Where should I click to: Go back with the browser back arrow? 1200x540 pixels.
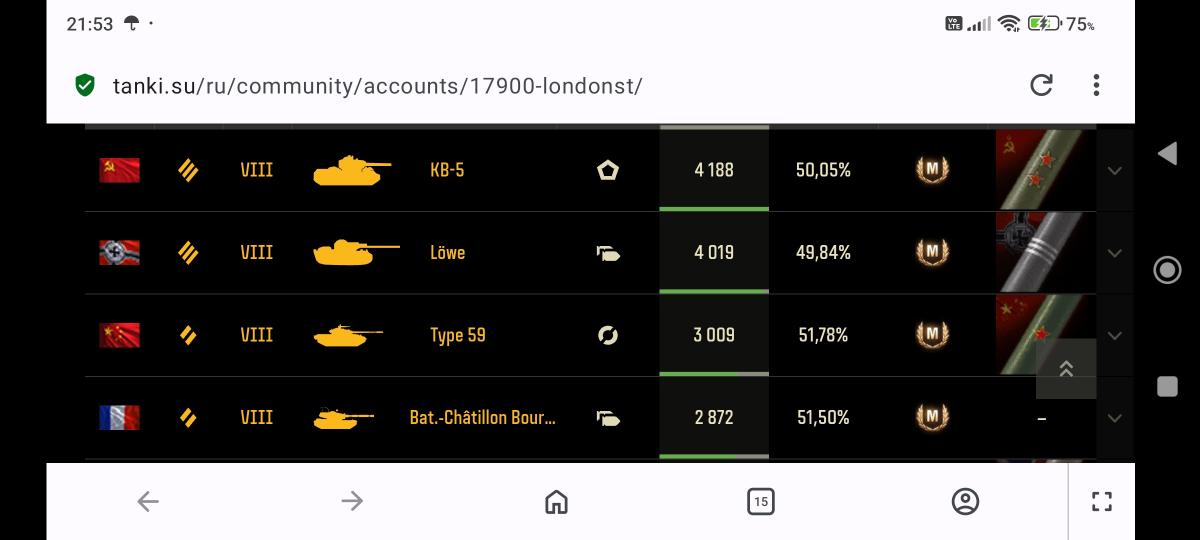[x=148, y=501]
